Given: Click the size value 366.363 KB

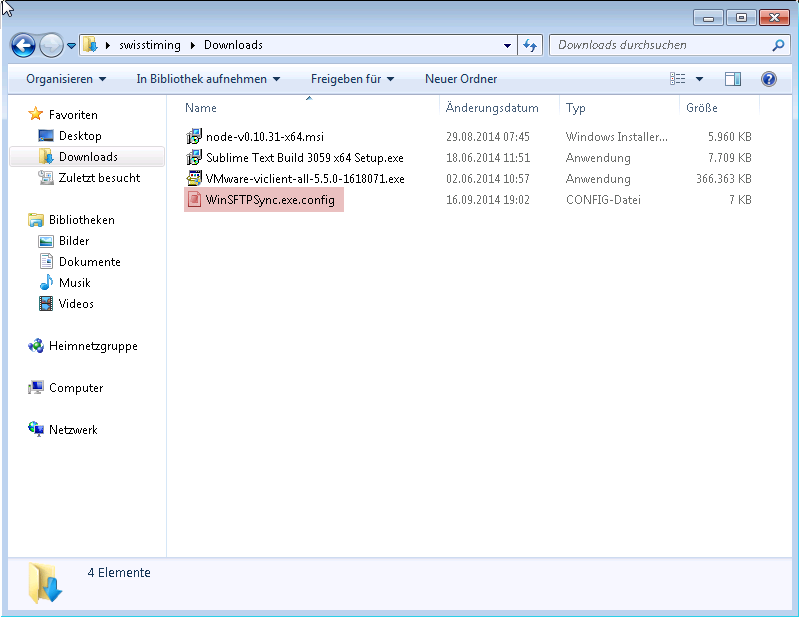Looking at the screenshot, I should point(724,178).
